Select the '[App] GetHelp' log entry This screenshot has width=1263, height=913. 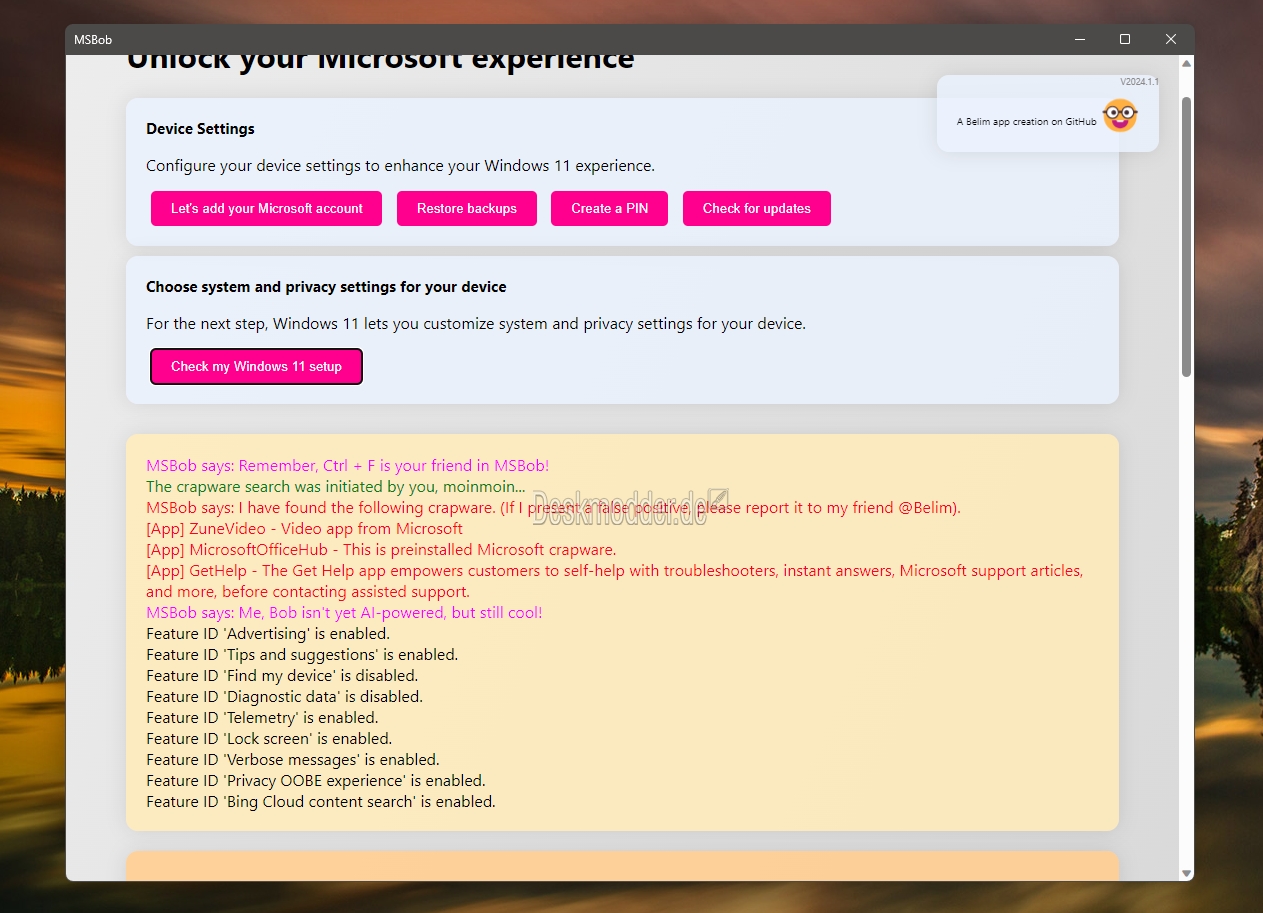coord(614,581)
